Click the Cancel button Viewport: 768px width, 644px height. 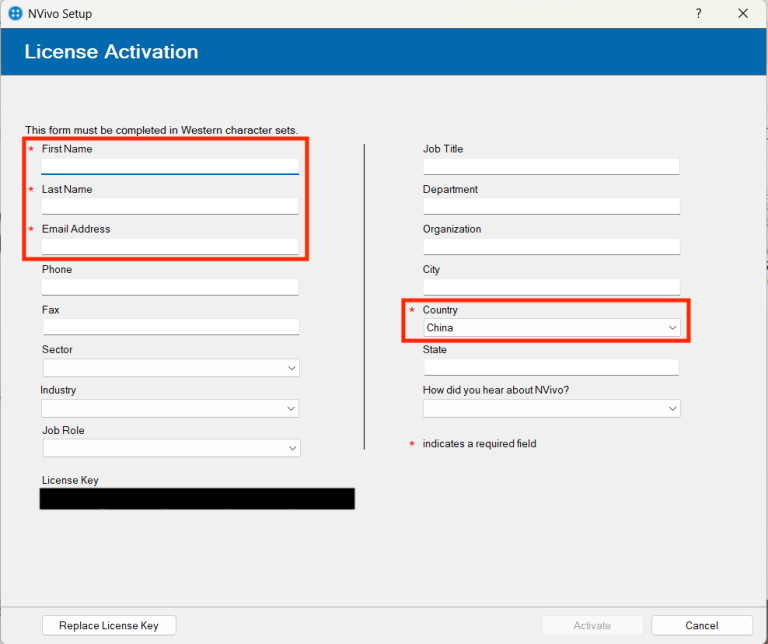701,625
